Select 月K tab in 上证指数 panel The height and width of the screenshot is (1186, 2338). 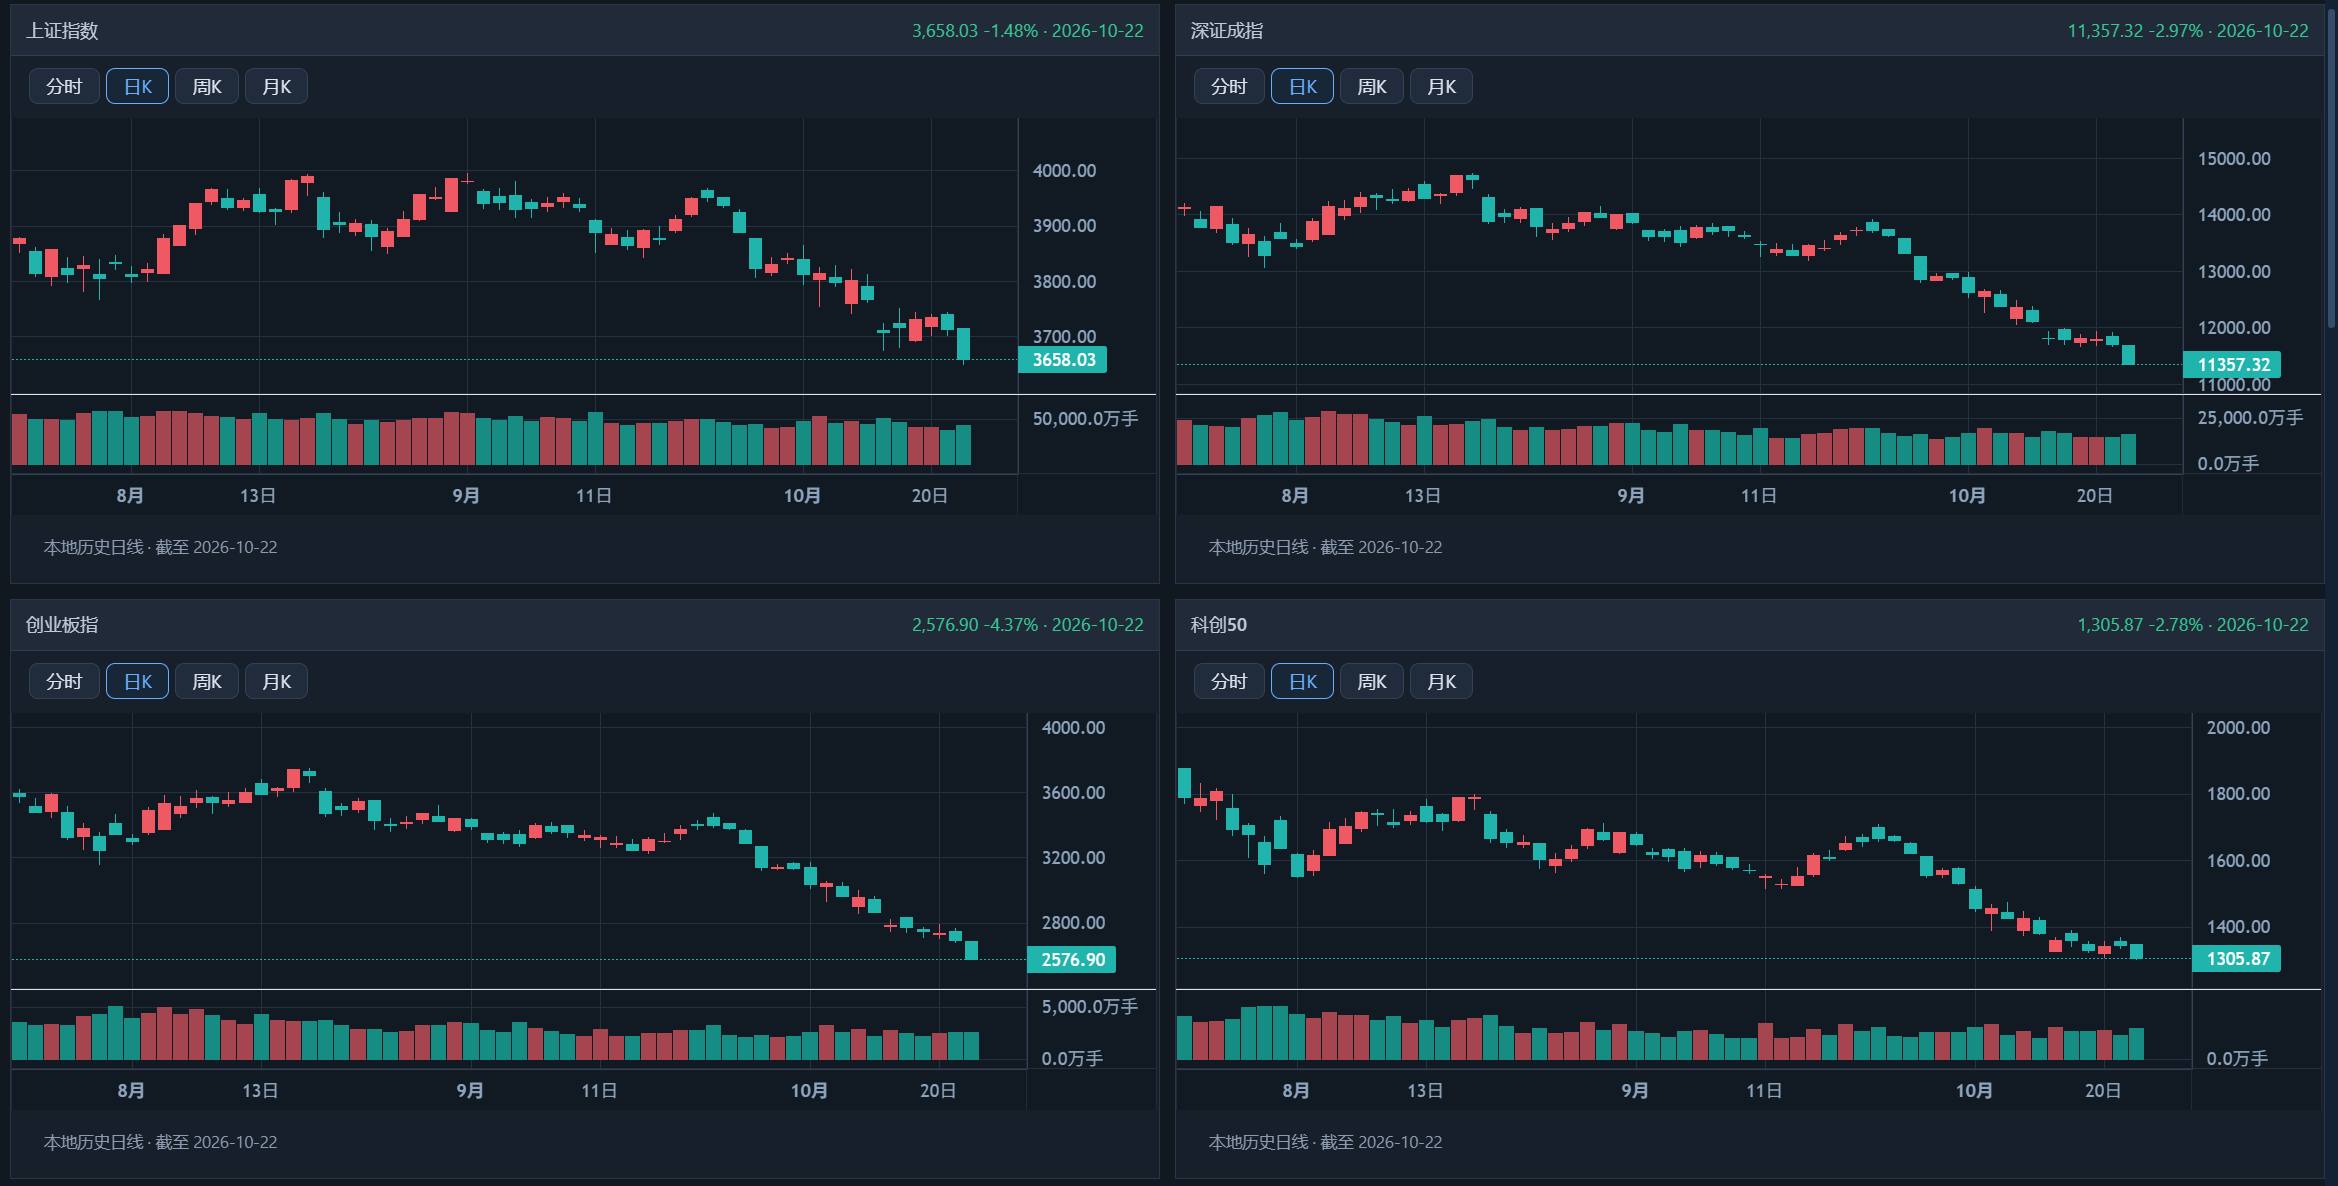point(276,87)
